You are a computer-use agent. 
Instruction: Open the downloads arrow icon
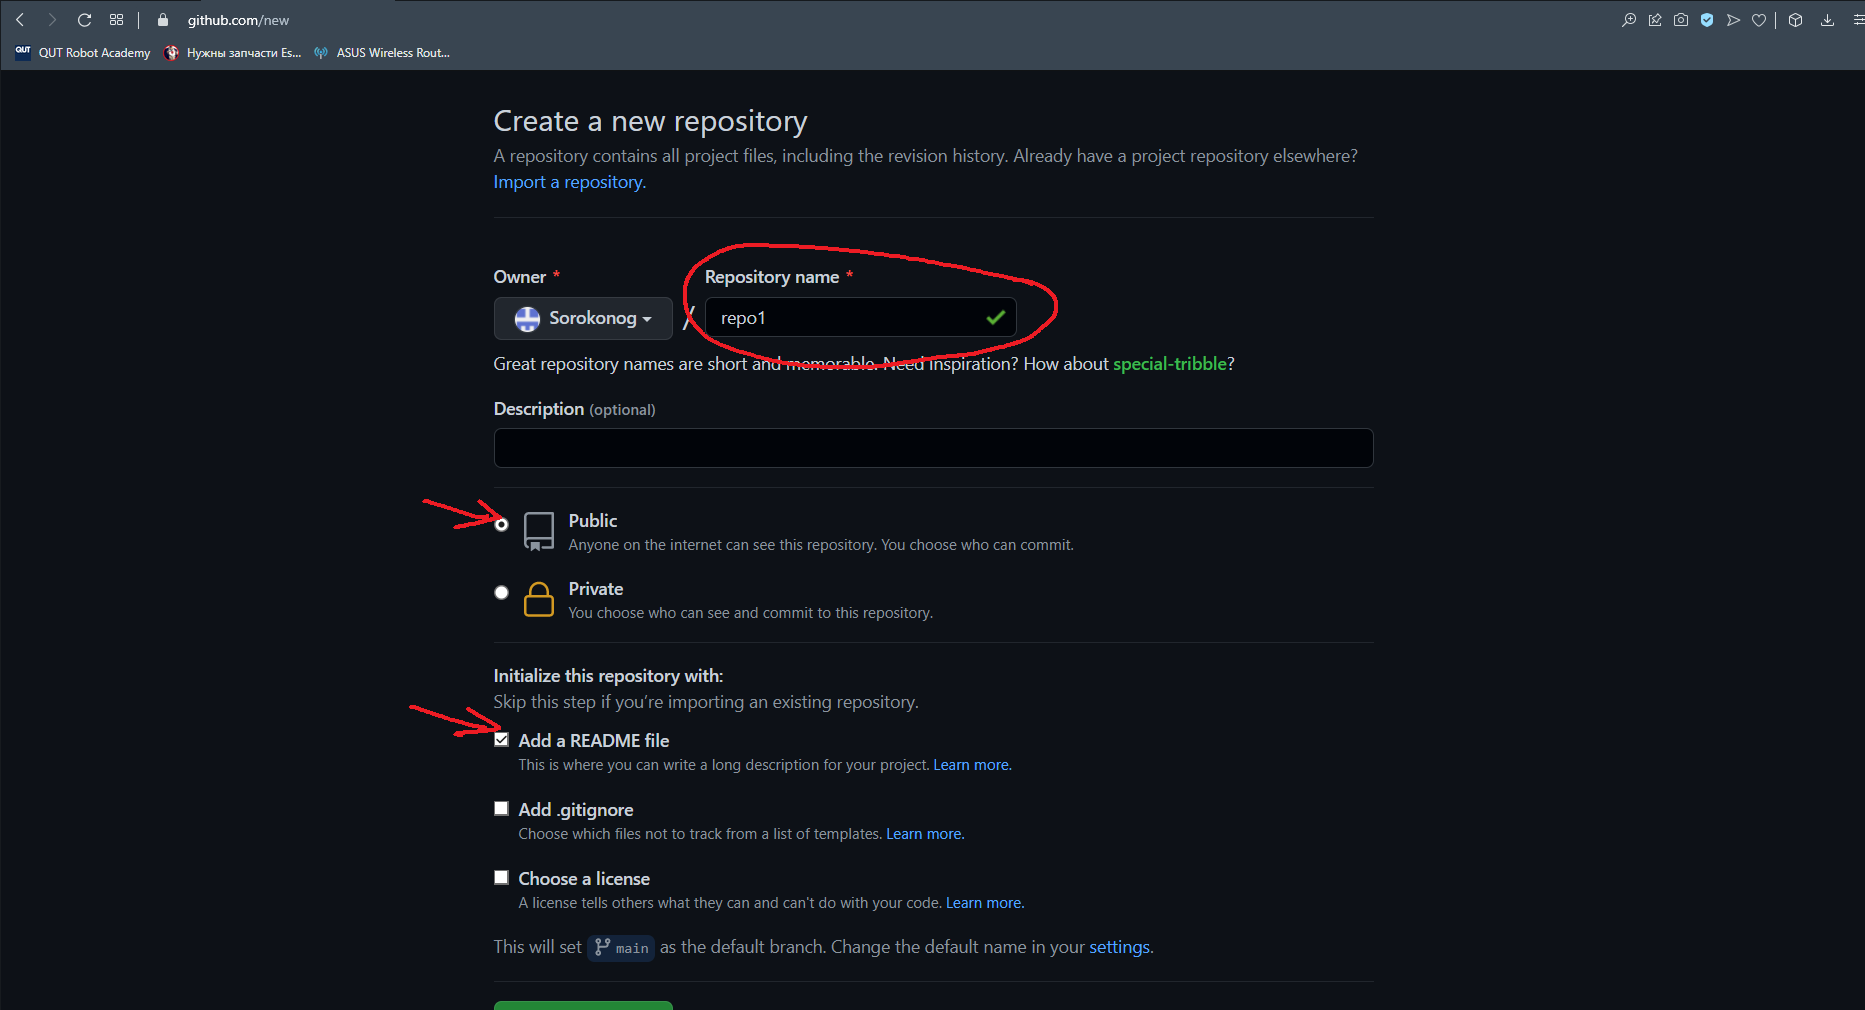coord(1827,20)
